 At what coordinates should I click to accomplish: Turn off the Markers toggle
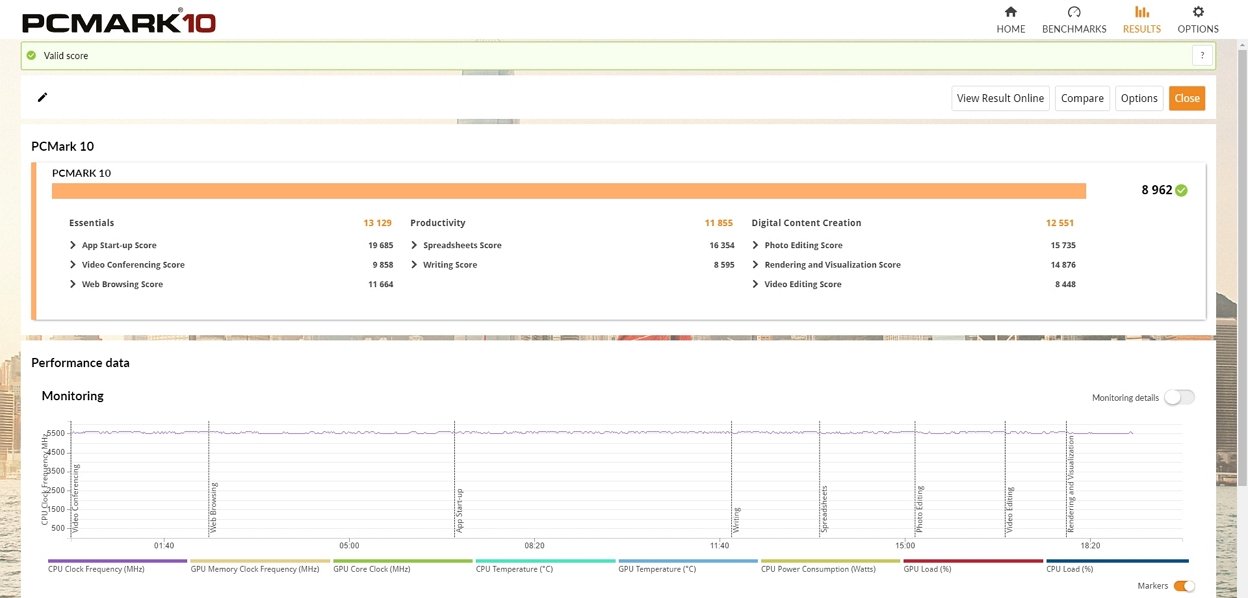click(x=1183, y=586)
